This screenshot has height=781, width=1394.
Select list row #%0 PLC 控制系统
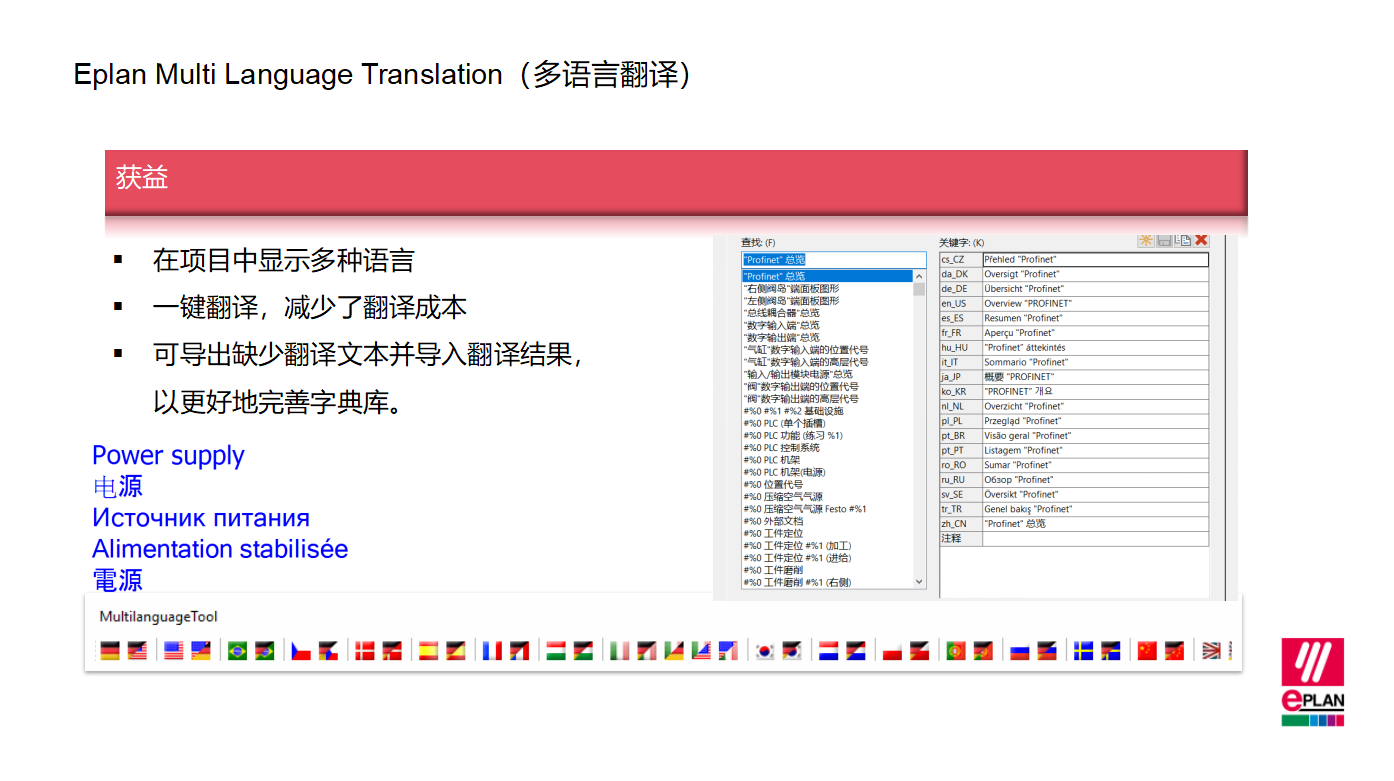[827, 447]
